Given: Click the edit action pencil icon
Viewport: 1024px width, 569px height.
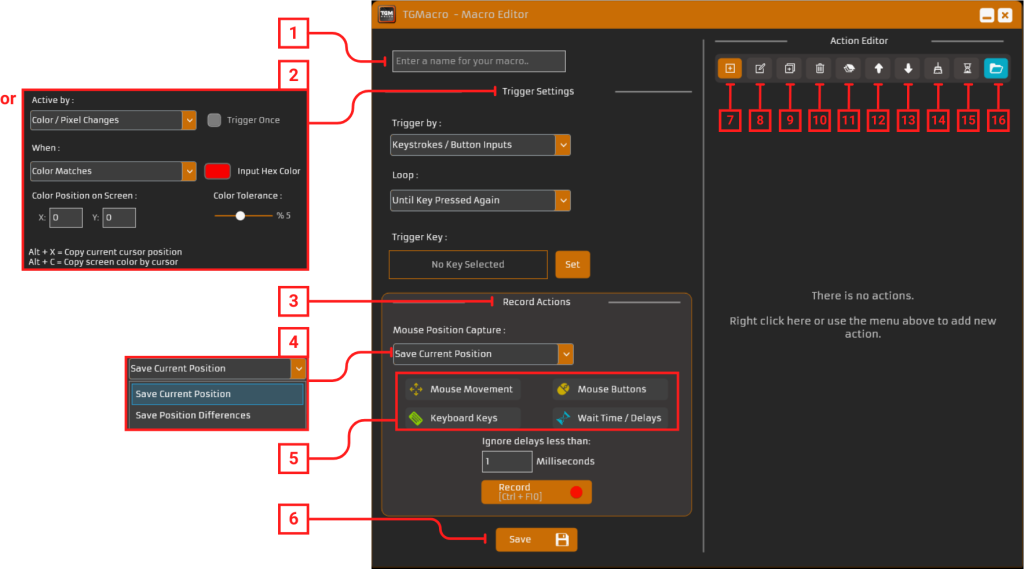Looking at the screenshot, I should [760, 69].
